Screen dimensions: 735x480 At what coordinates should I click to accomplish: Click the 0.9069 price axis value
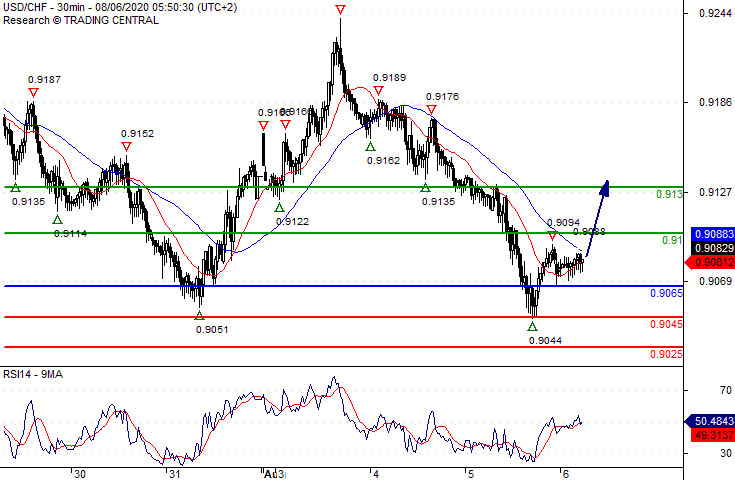click(715, 281)
